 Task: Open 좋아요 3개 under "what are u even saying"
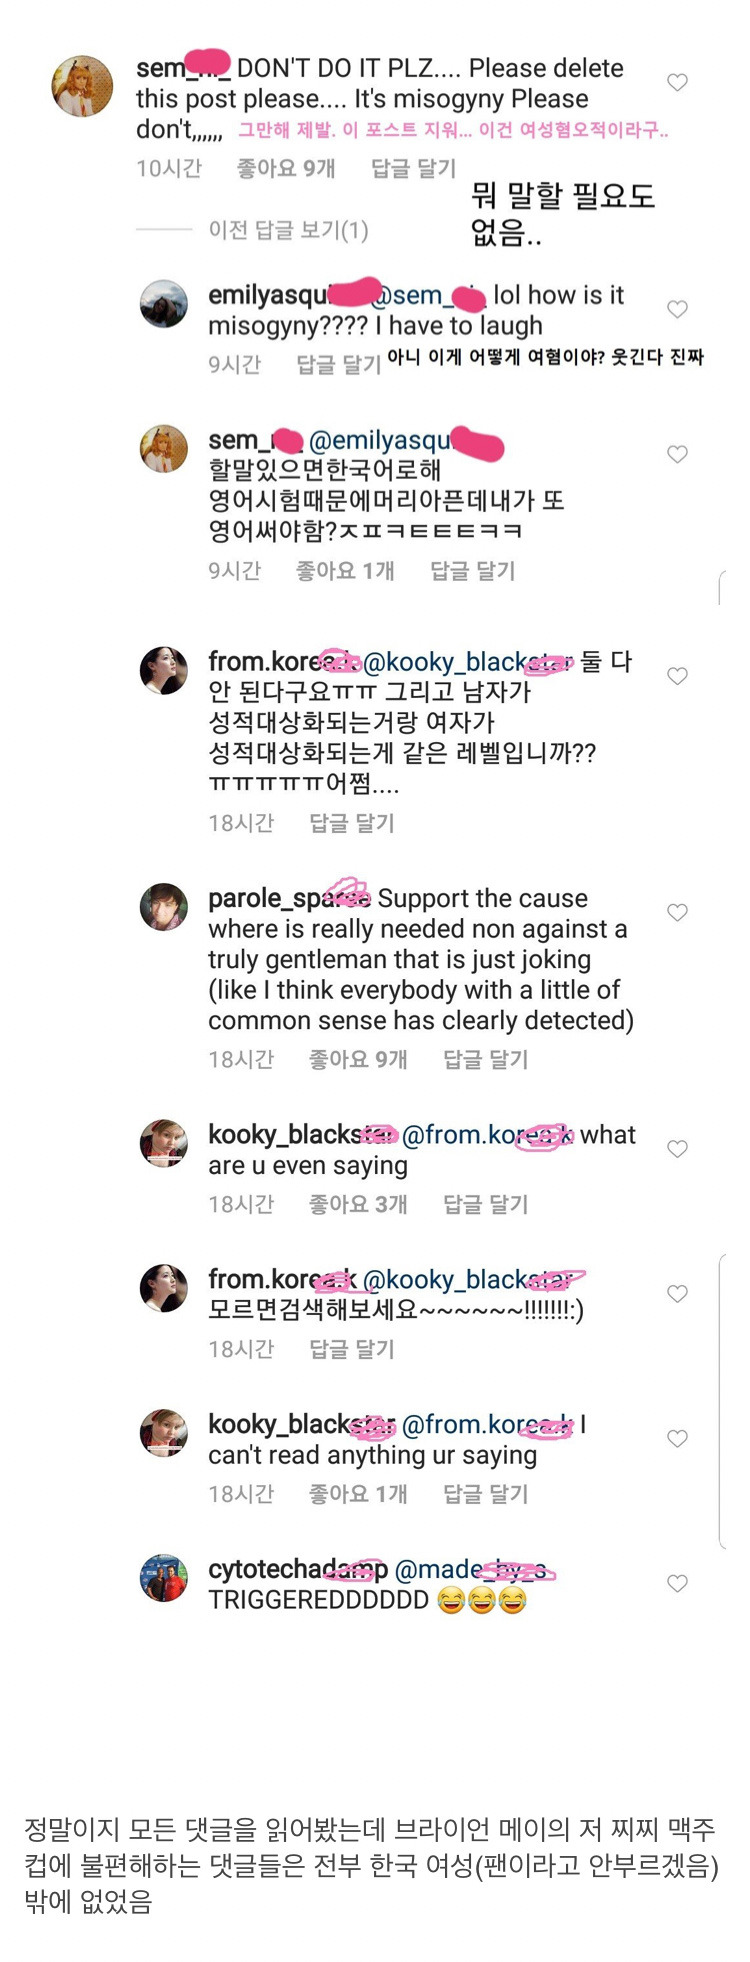click(358, 1205)
